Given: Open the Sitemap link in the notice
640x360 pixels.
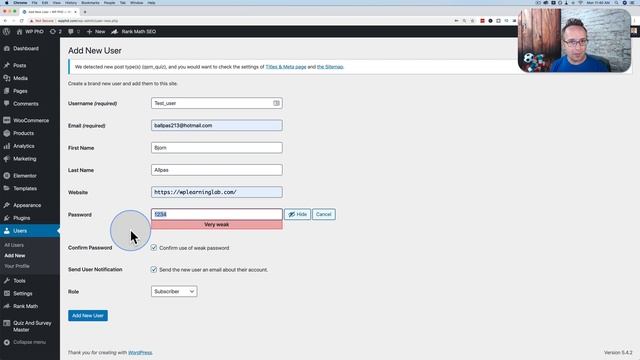Looking at the screenshot, I should pos(330,67).
